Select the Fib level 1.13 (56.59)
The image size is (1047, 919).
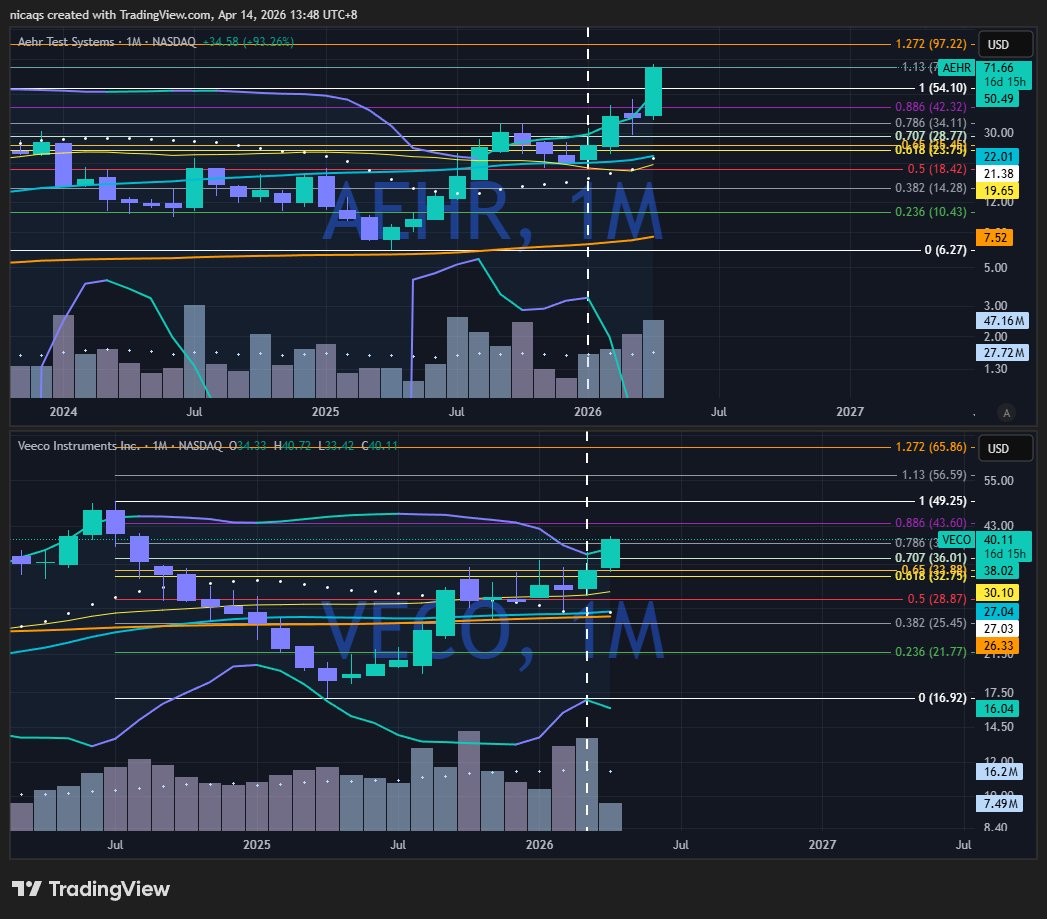(x=934, y=475)
